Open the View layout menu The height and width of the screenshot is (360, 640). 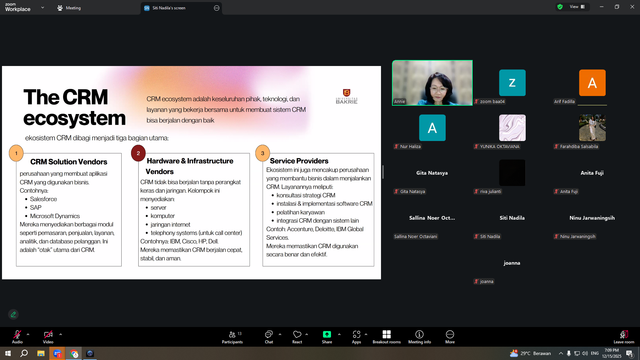(x=577, y=7)
